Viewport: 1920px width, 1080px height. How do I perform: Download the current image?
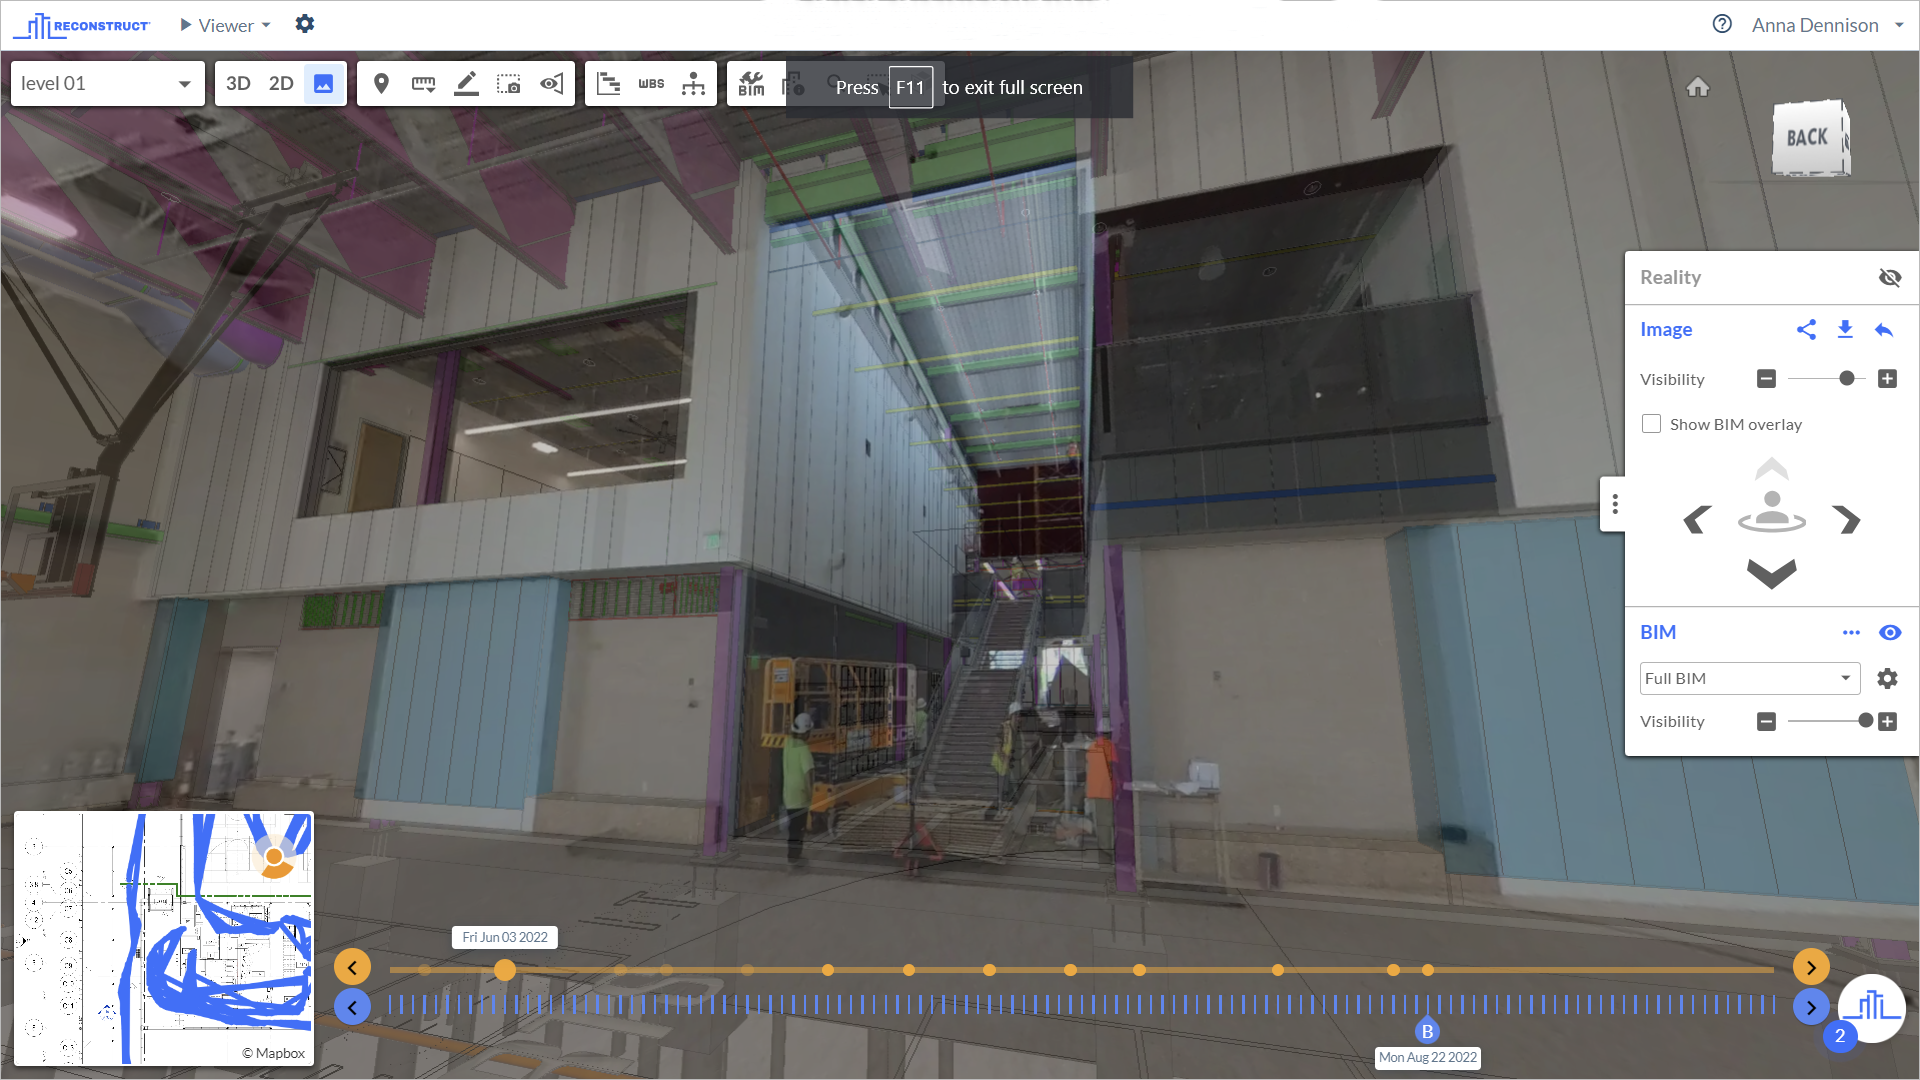(1845, 330)
